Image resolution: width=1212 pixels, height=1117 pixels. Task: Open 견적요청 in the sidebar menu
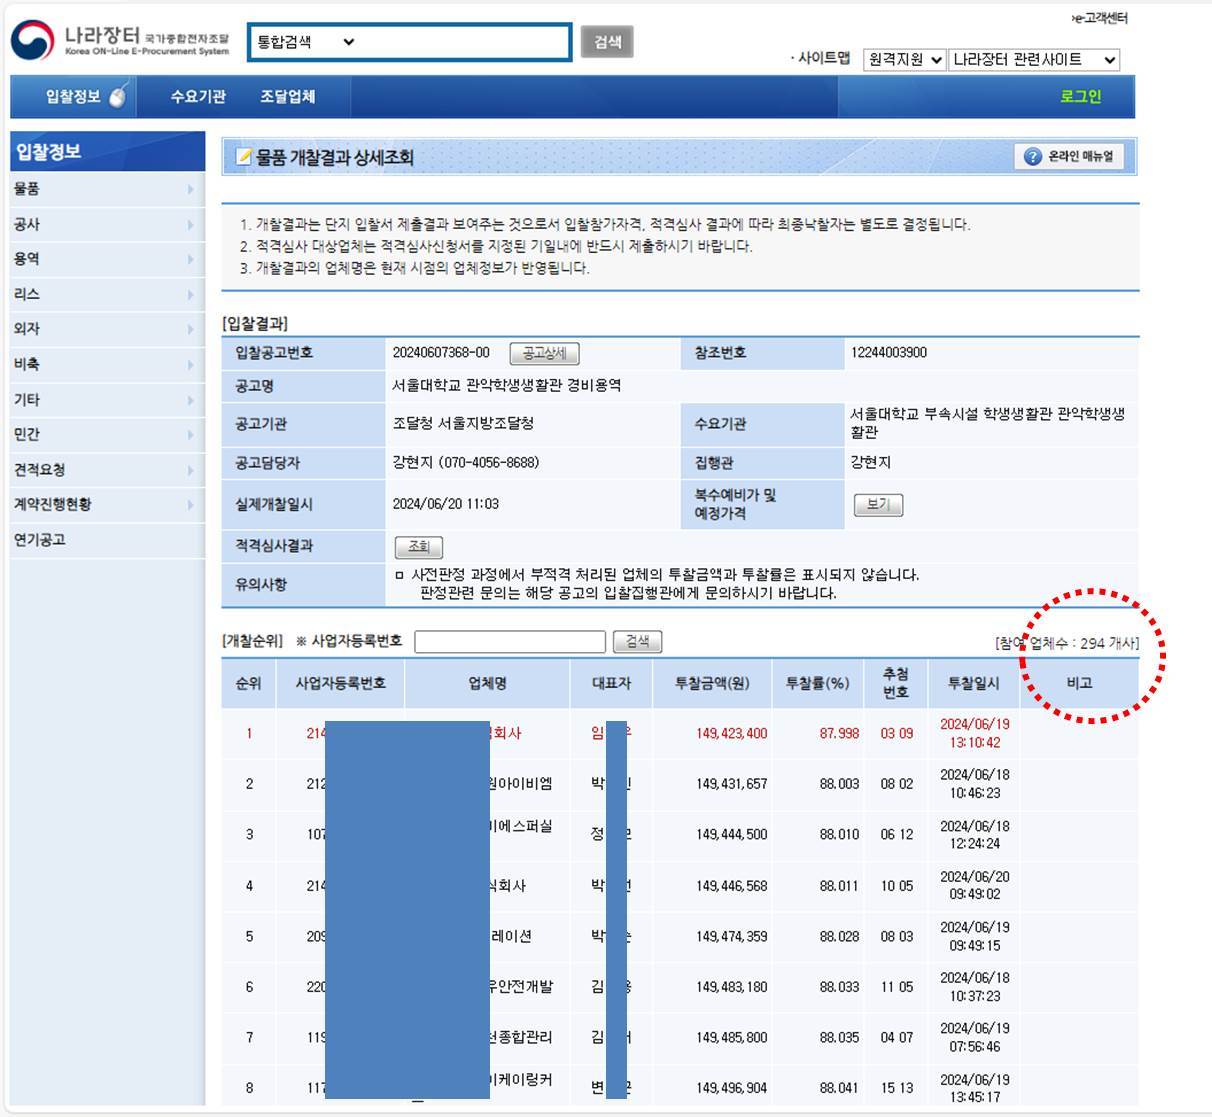40,469
